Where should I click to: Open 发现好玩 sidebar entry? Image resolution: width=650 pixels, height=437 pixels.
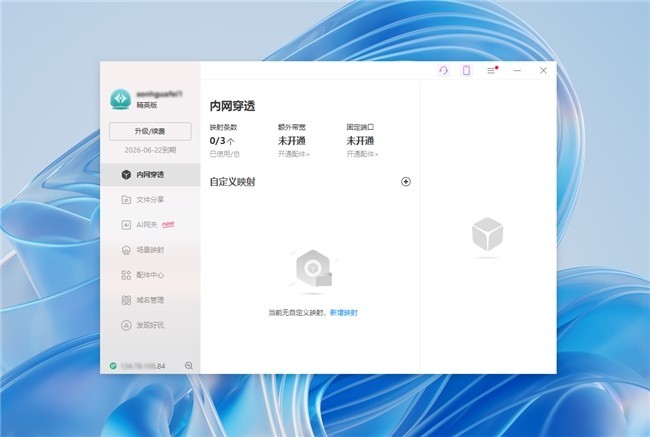(x=150, y=325)
